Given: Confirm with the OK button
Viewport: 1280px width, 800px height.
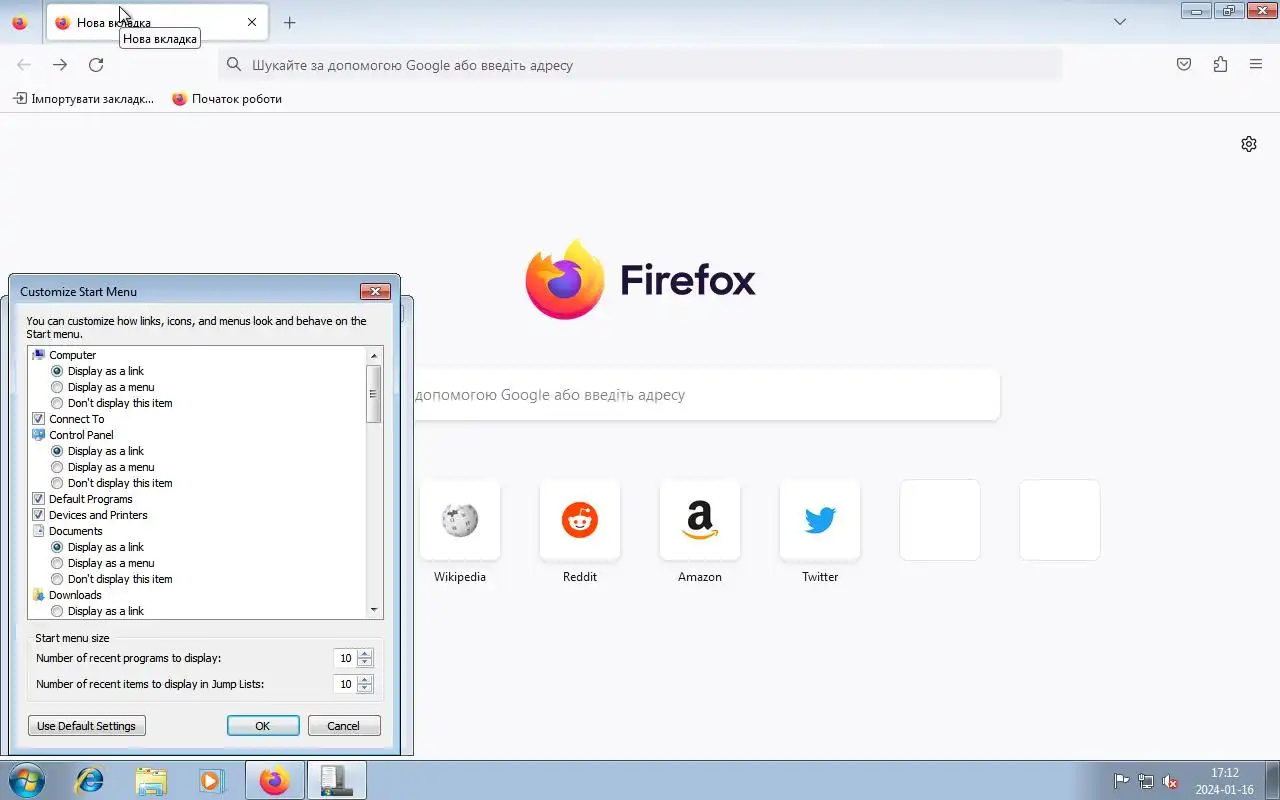Looking at the screenshot, I should pos(263,726).
